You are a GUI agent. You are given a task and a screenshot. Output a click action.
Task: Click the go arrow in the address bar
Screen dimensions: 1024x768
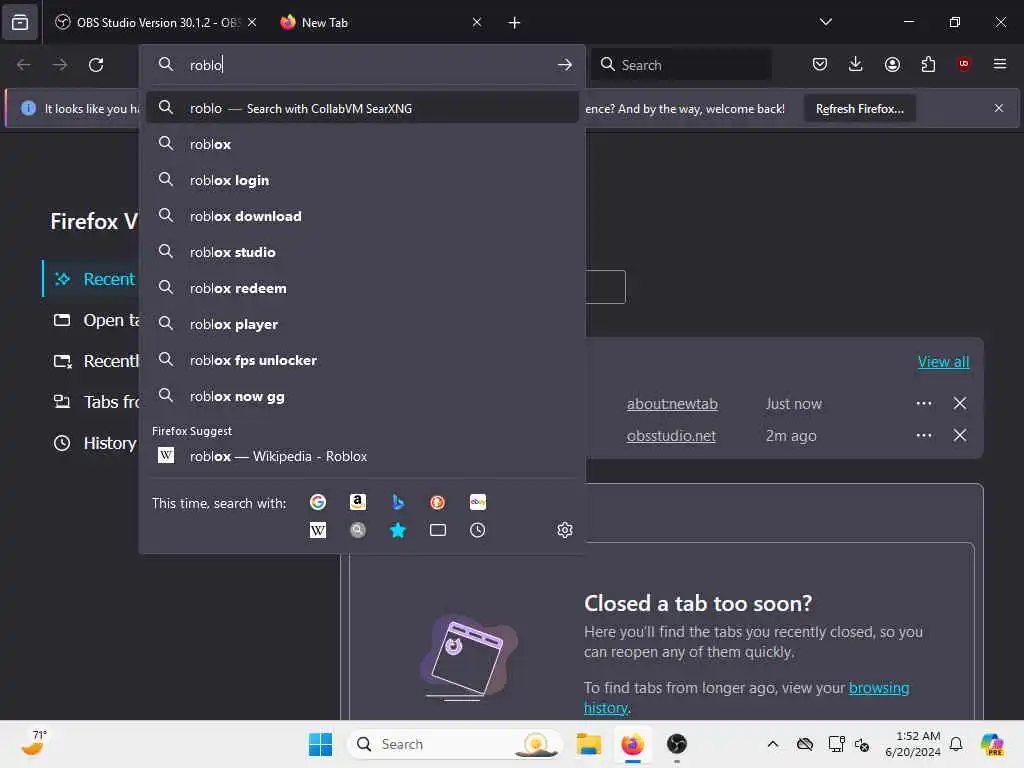(565, 65)
